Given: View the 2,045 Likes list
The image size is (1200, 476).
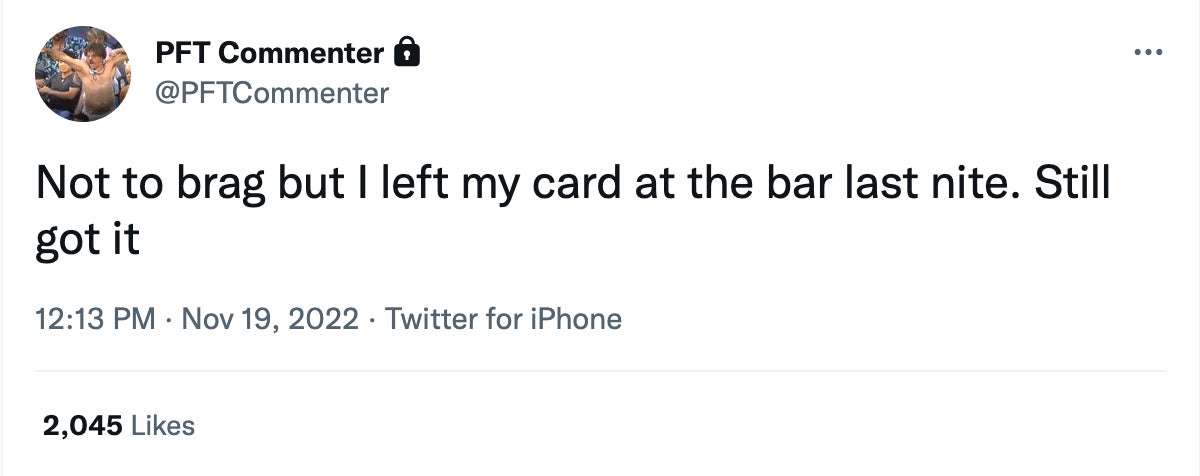Looking at the screenshot, I should [x=118, y=426].
